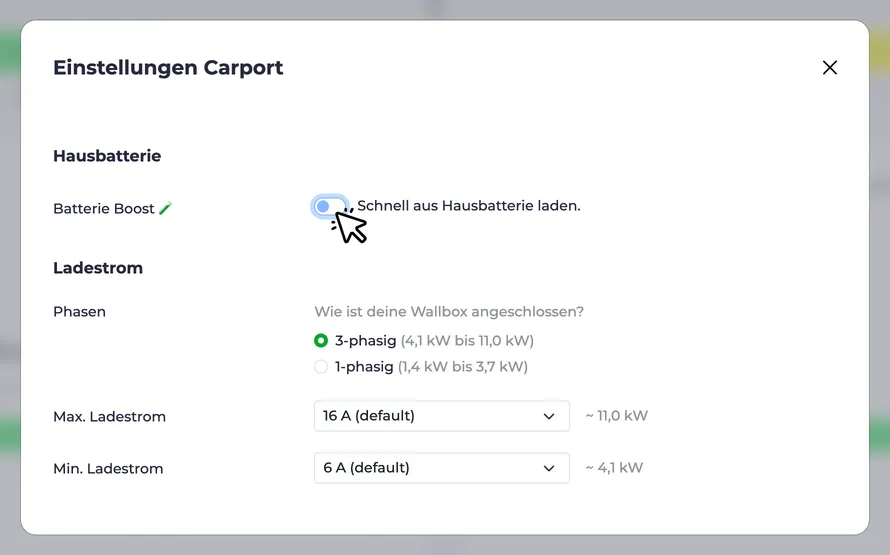
Task: Close the Einstellungen Carport dialog
Action: (x=829, y=68)
